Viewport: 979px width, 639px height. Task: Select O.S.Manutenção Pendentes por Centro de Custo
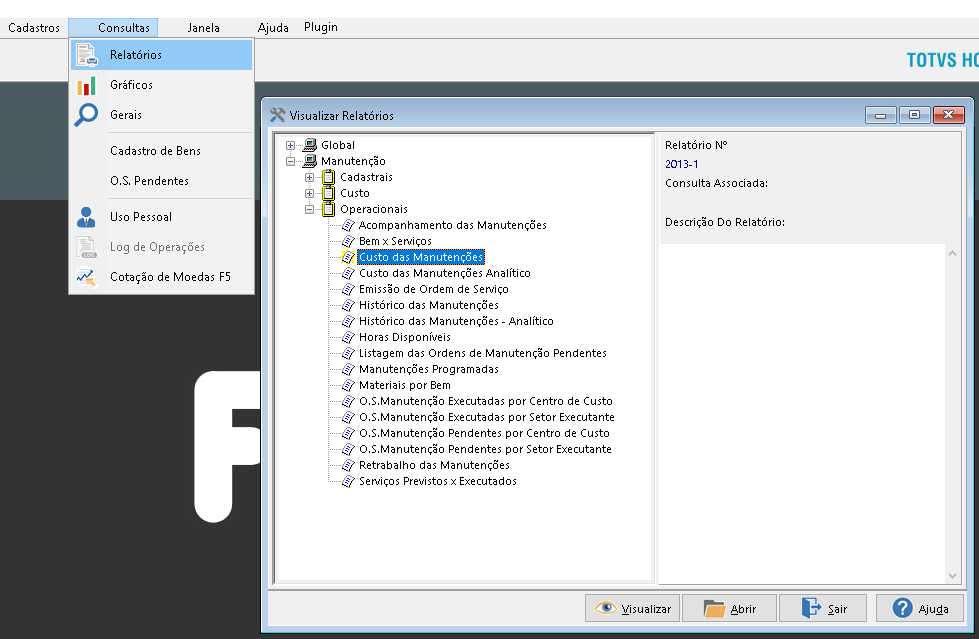pyautogui.click(x=484, y=433)
